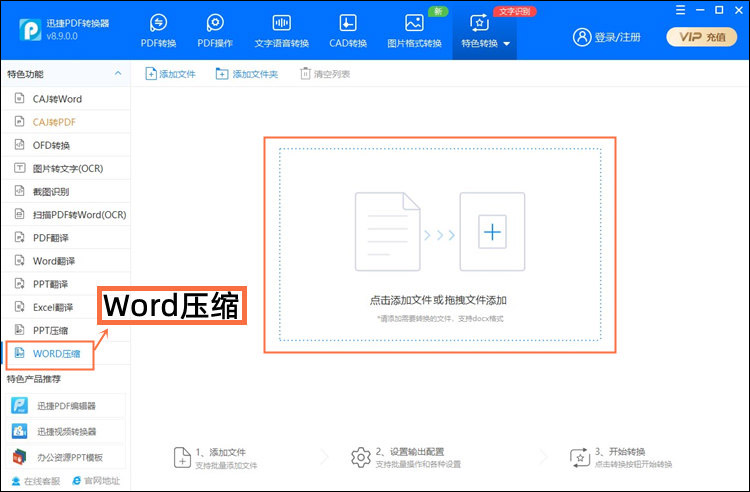
Task: Select 图片格式转换 icon
Action: pos(414,22)
